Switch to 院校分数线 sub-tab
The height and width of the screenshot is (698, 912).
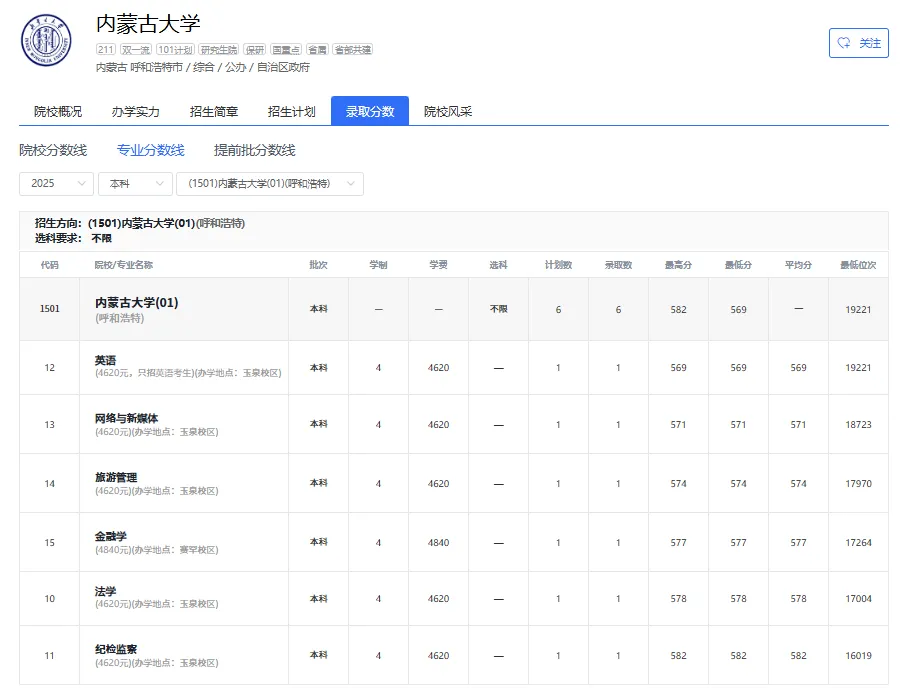pyautogui.click(x=53, y=150)
